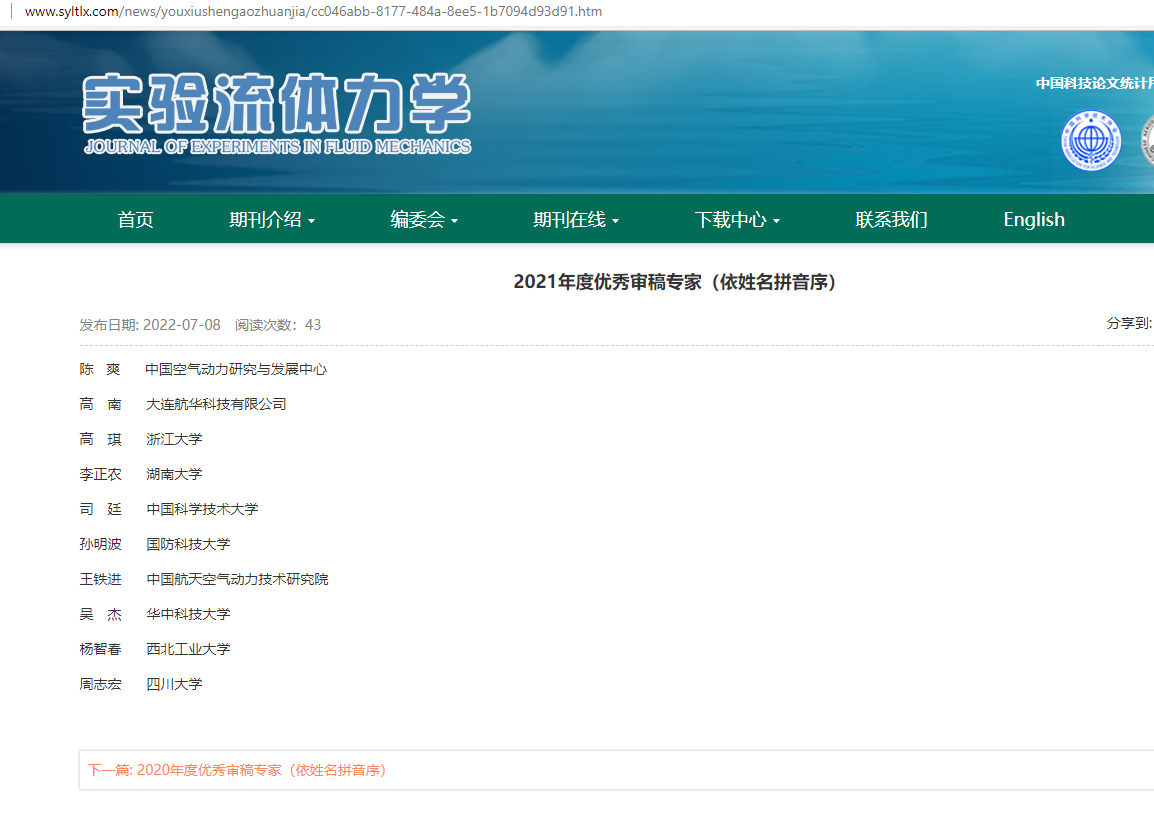The width and height of the screenshot is (1154, 817).
Task: Select the 国防科技大学 affiliation
Action: [188, 544]
